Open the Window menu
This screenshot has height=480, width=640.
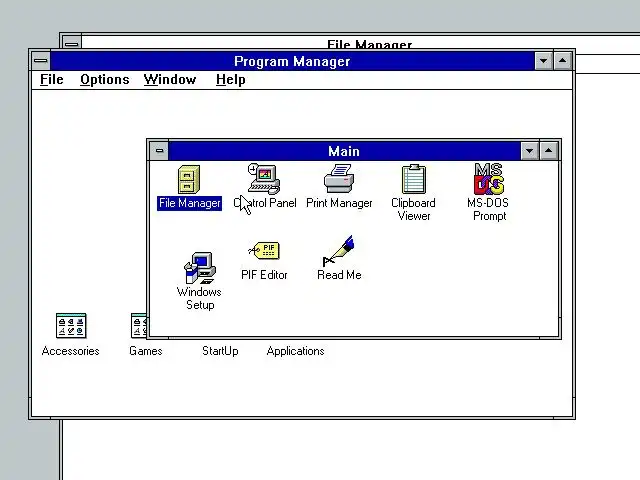170,80
